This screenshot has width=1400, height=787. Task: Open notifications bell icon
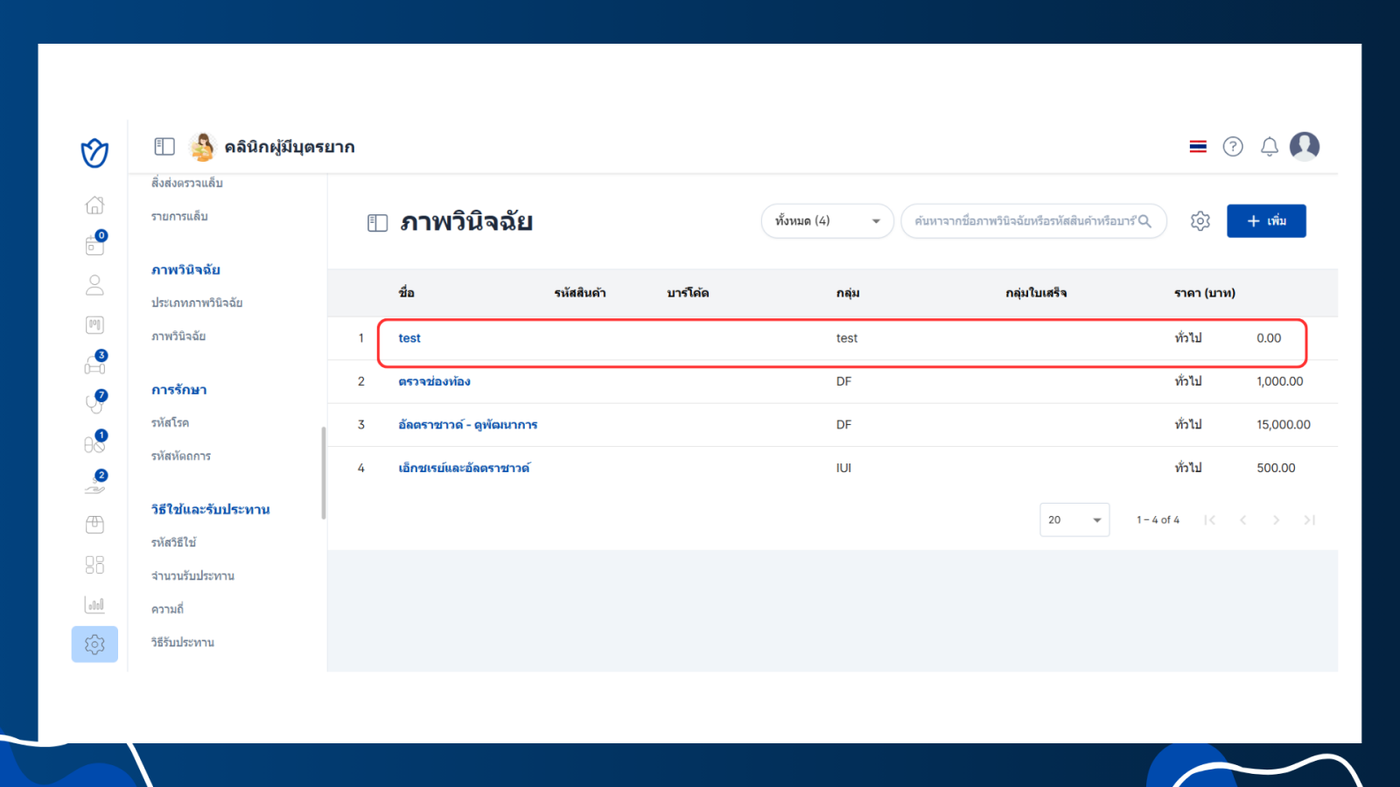pyautogui.click(x=1269, y=147)
